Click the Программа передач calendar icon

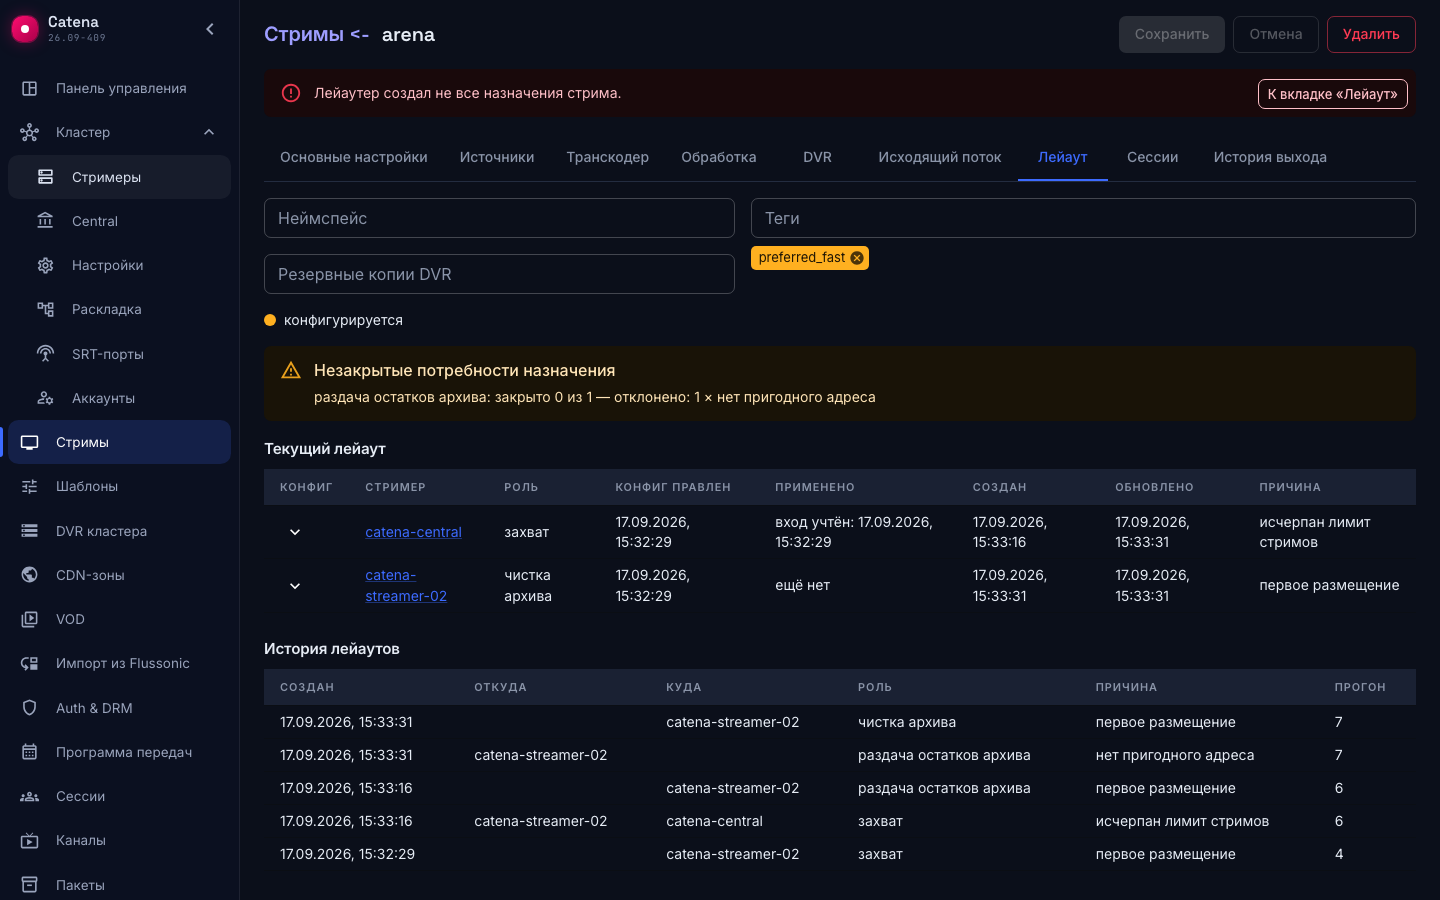[30, 752]
